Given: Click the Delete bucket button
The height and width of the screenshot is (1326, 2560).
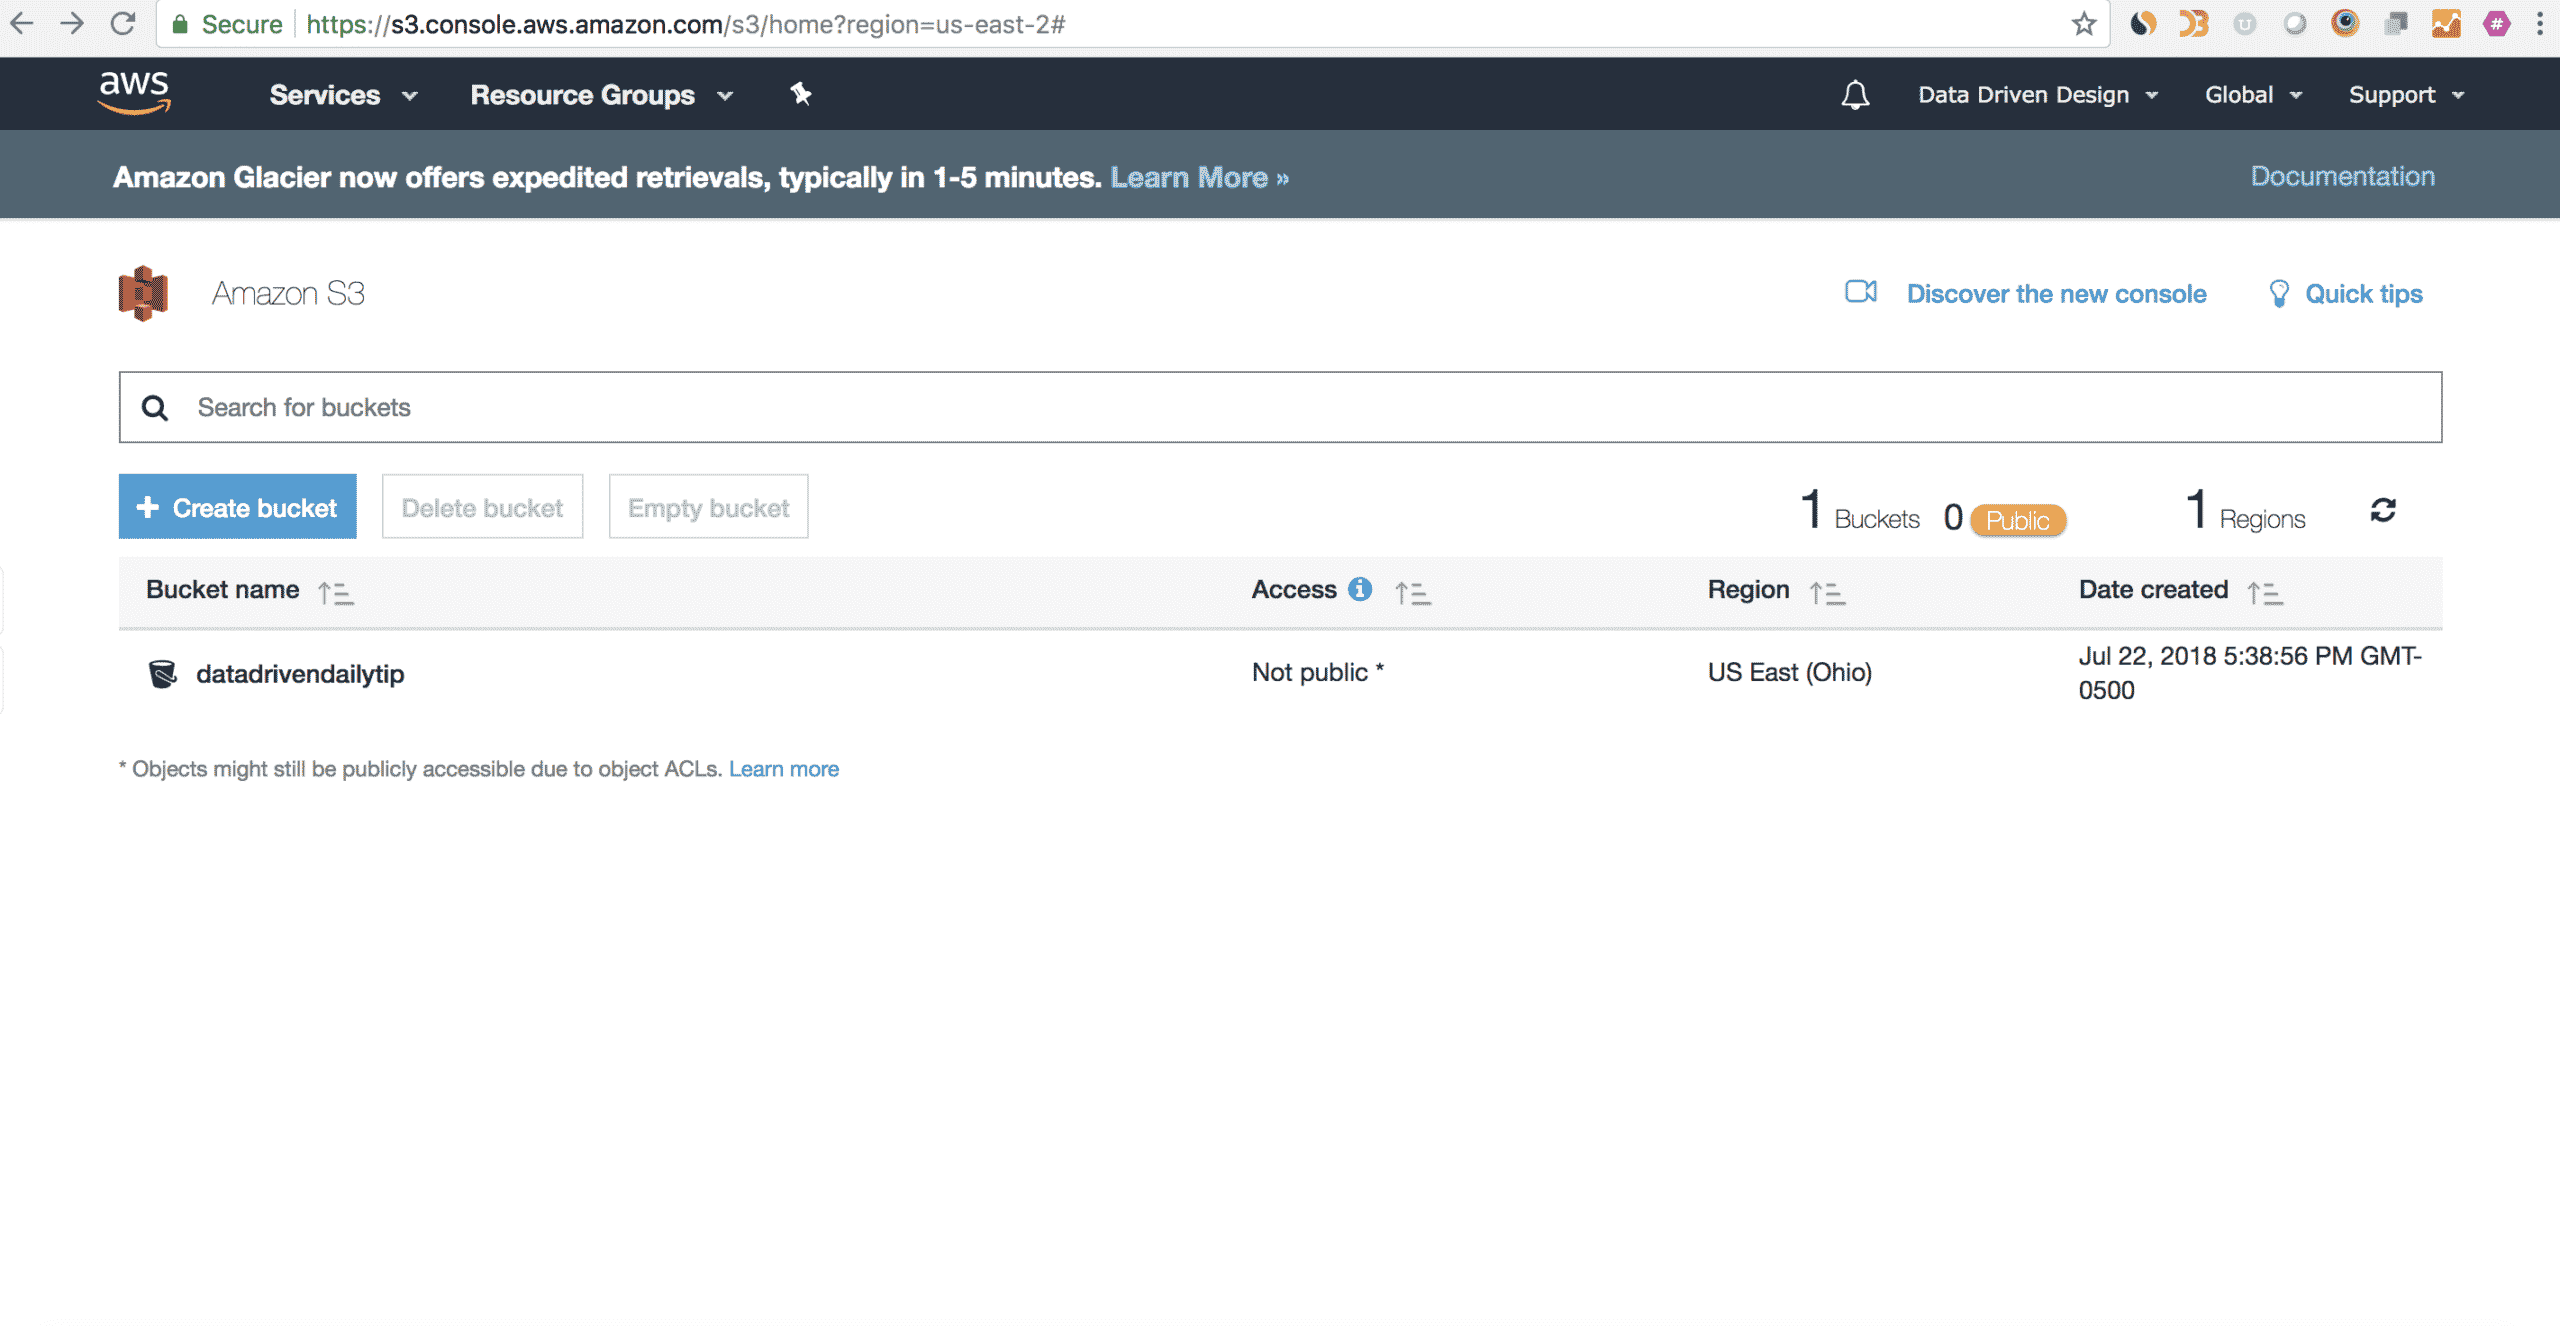Looking at the screenshot, I should [x=482, y=507].
